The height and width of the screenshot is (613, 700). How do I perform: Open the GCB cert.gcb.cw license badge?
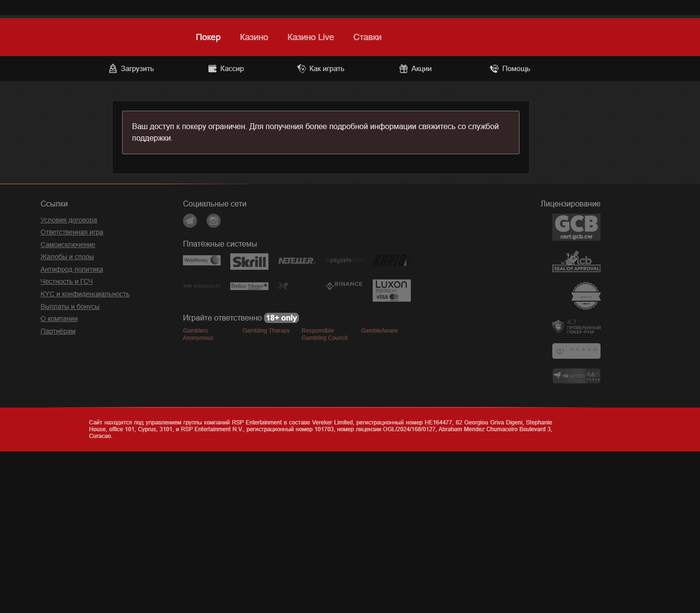pos(576,227)
